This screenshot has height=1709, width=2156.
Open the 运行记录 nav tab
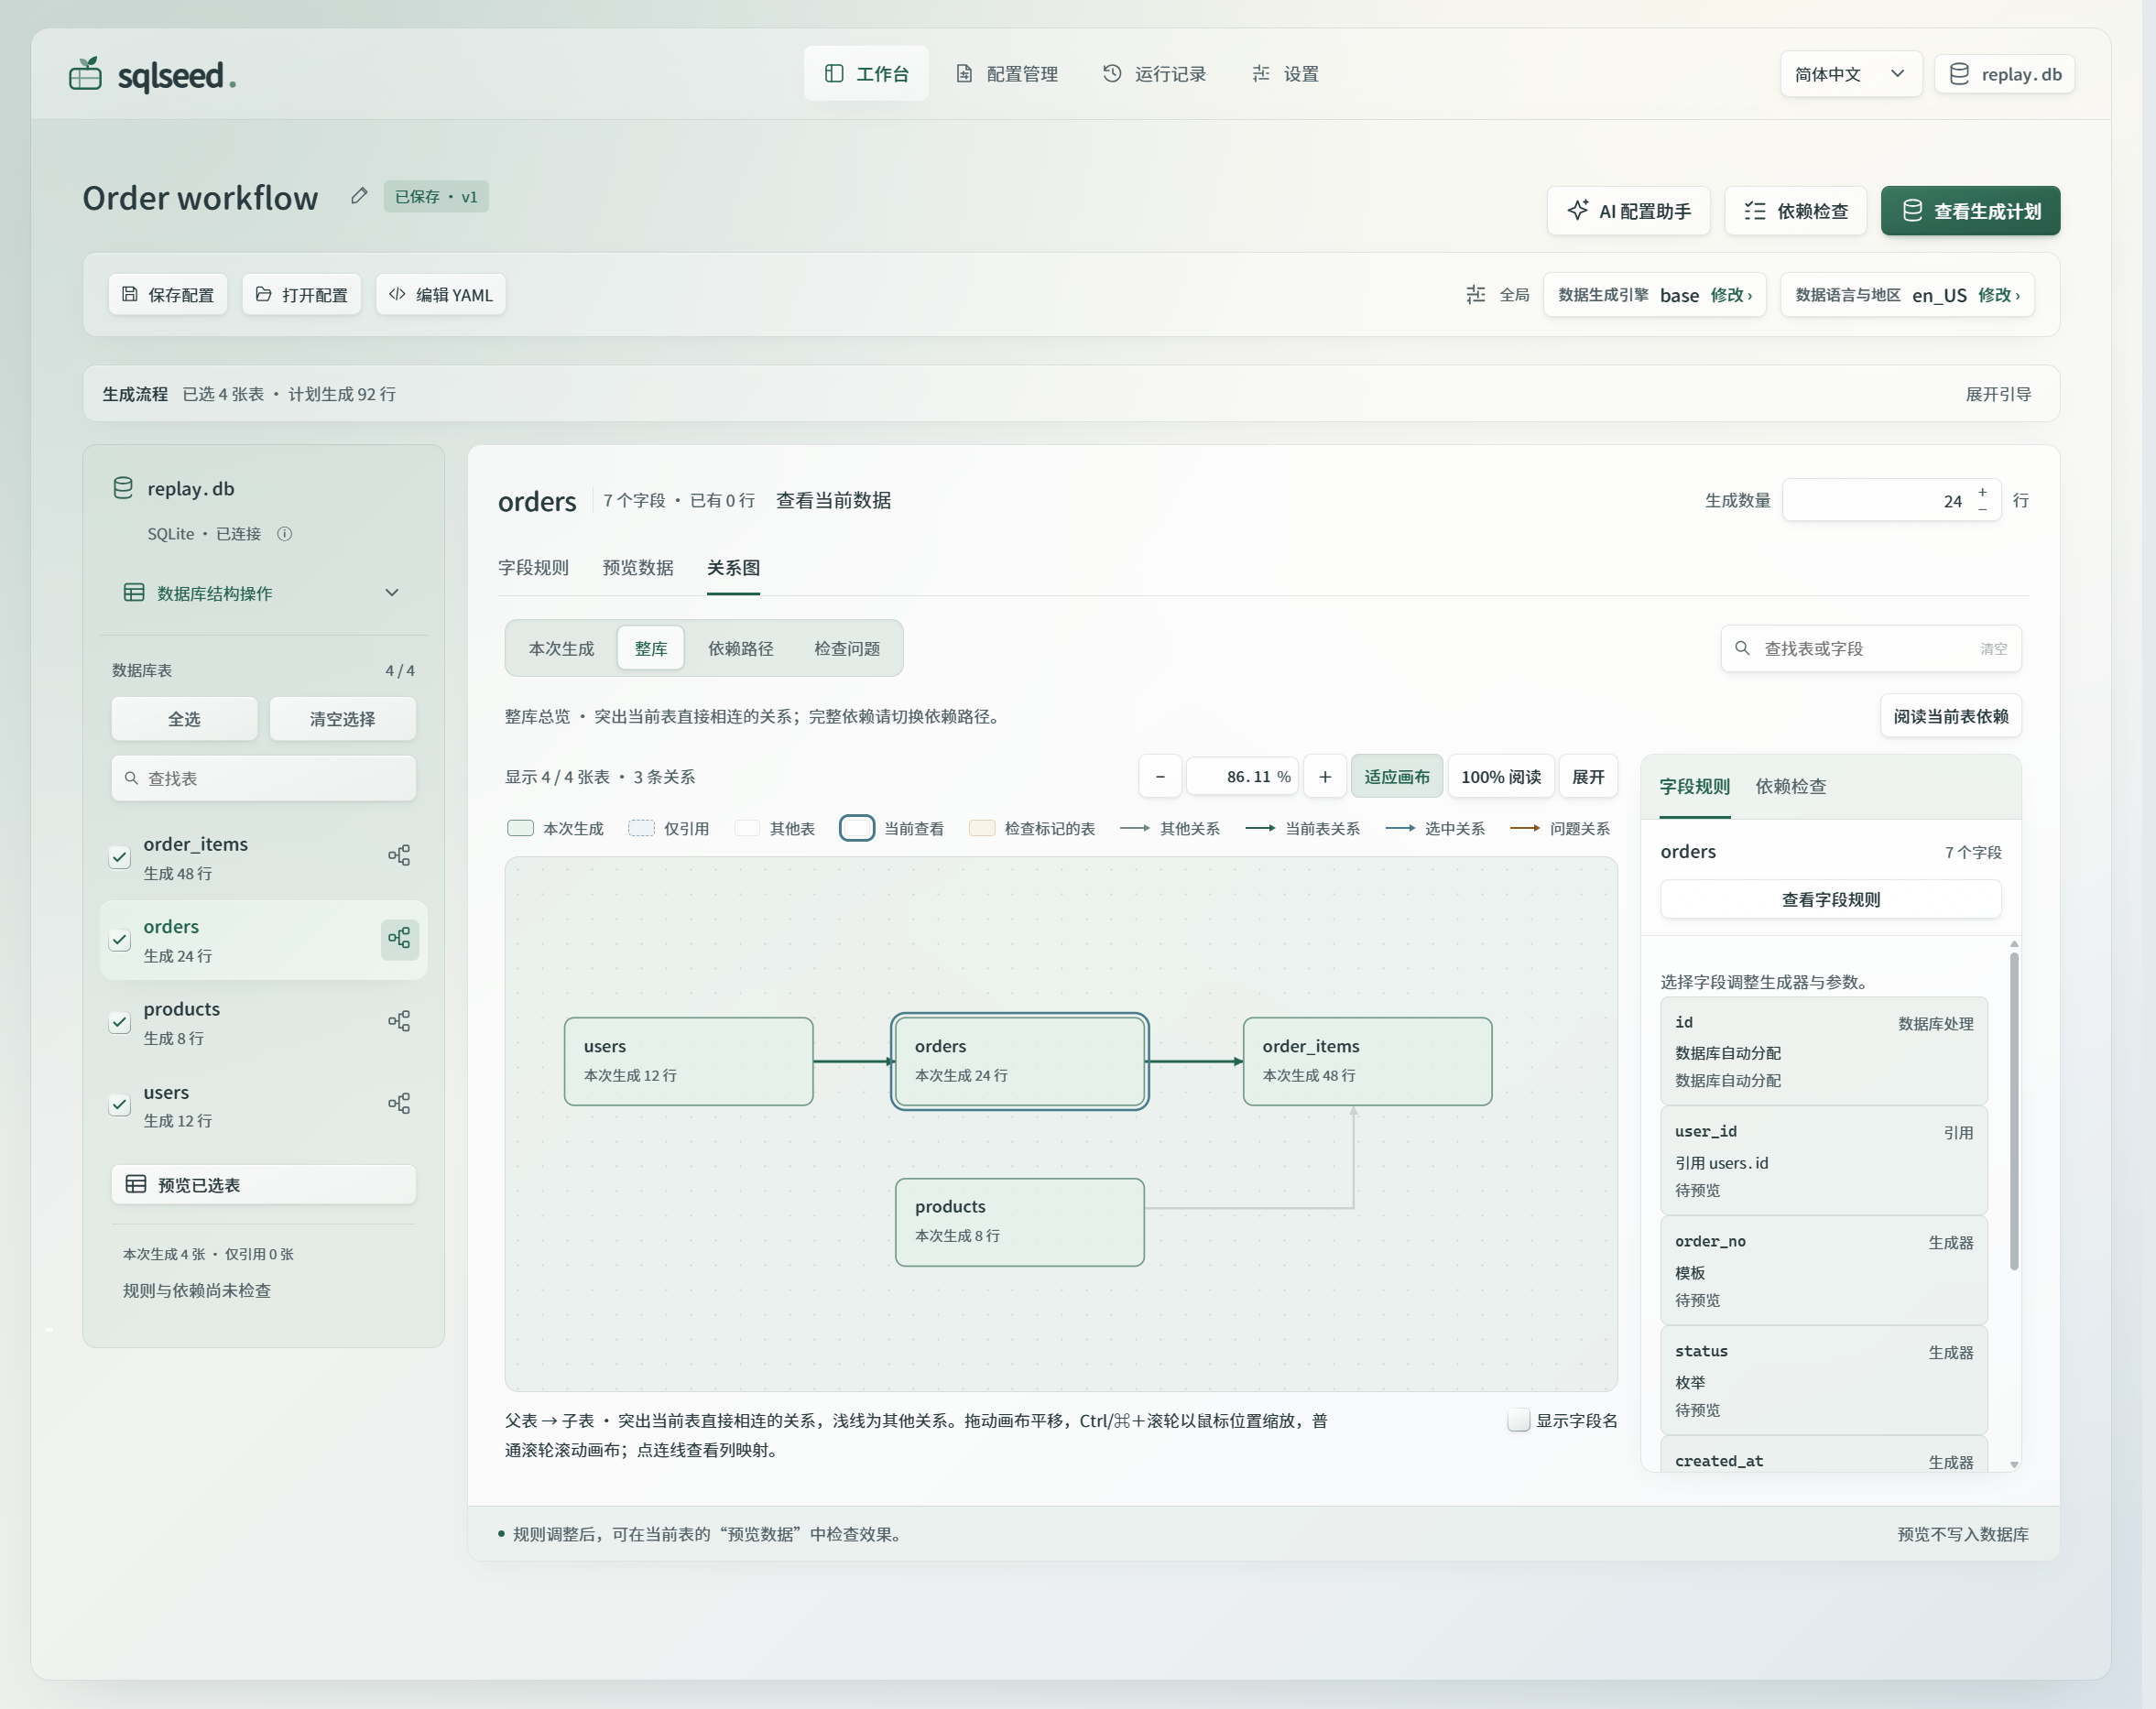pos(1155,74)
